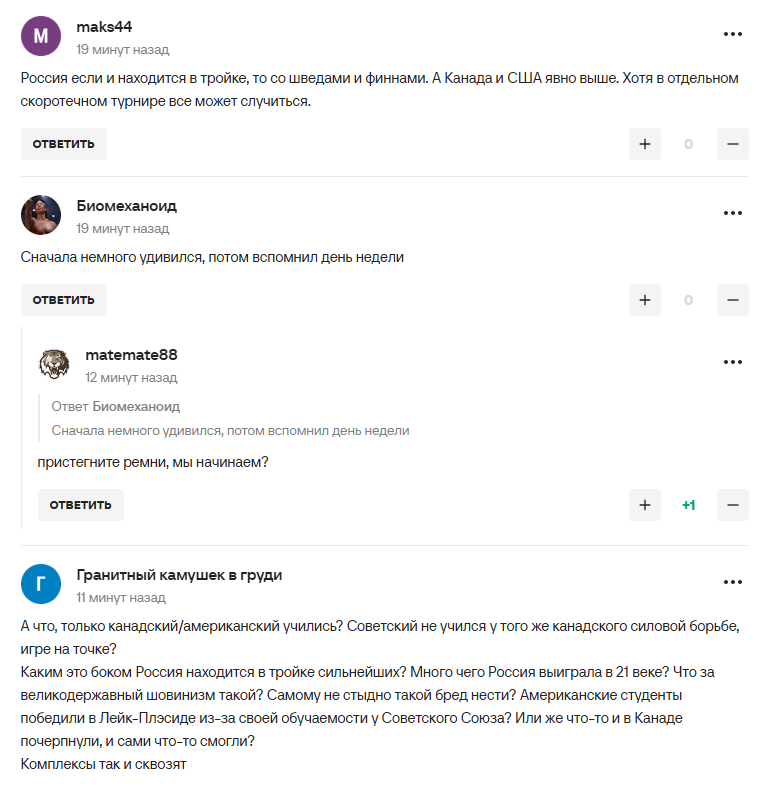Downvote maks44's comment with minus button
The image size is (778, 788).
click(732, 144)
